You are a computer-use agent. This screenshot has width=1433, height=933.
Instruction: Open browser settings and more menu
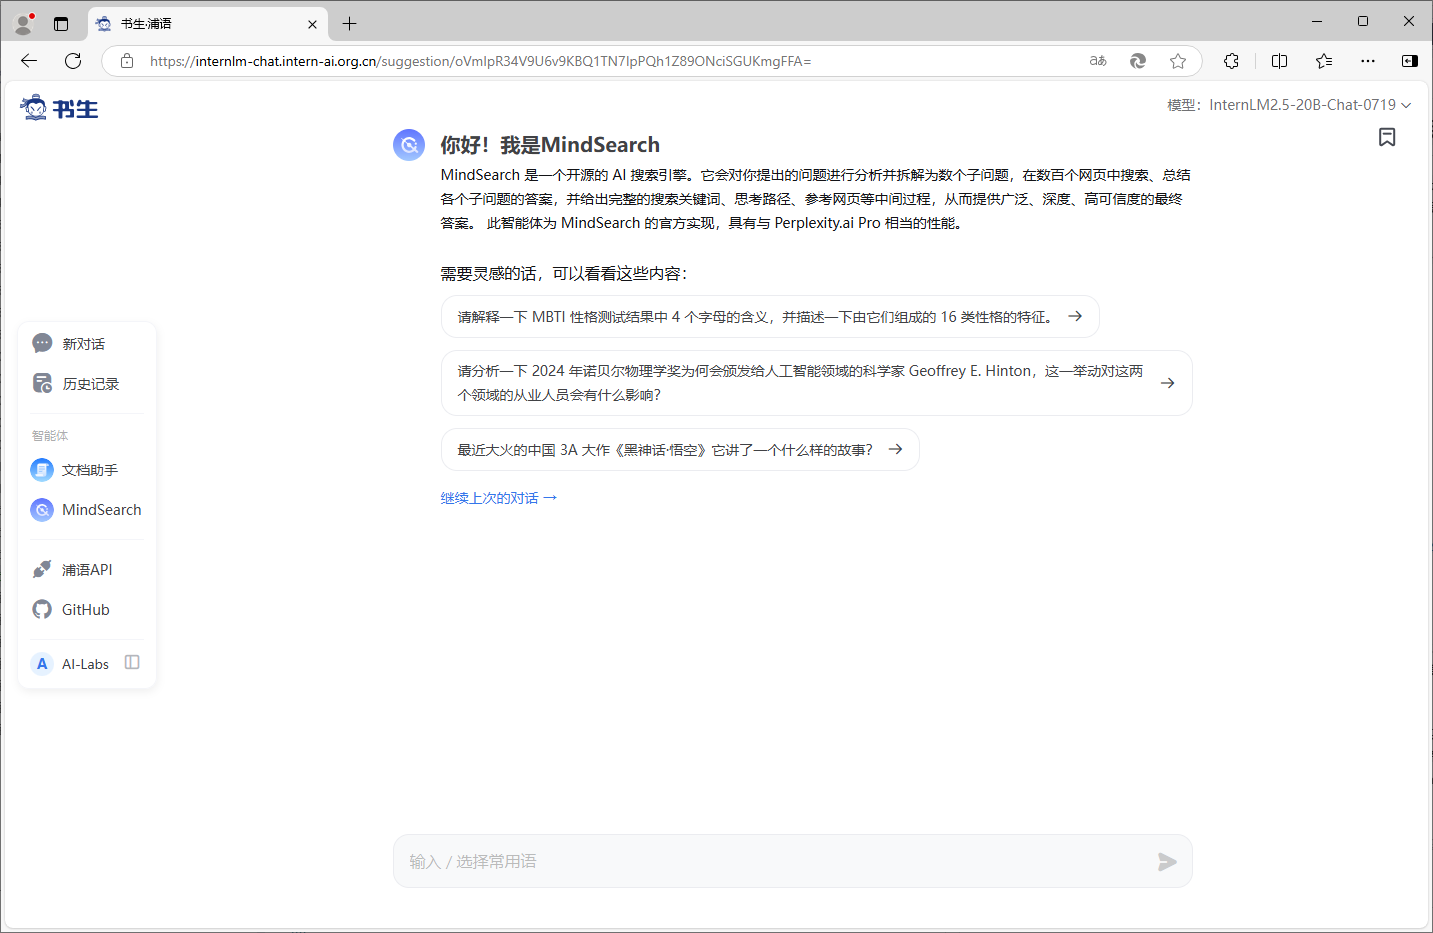click(x=1368, y=61)
